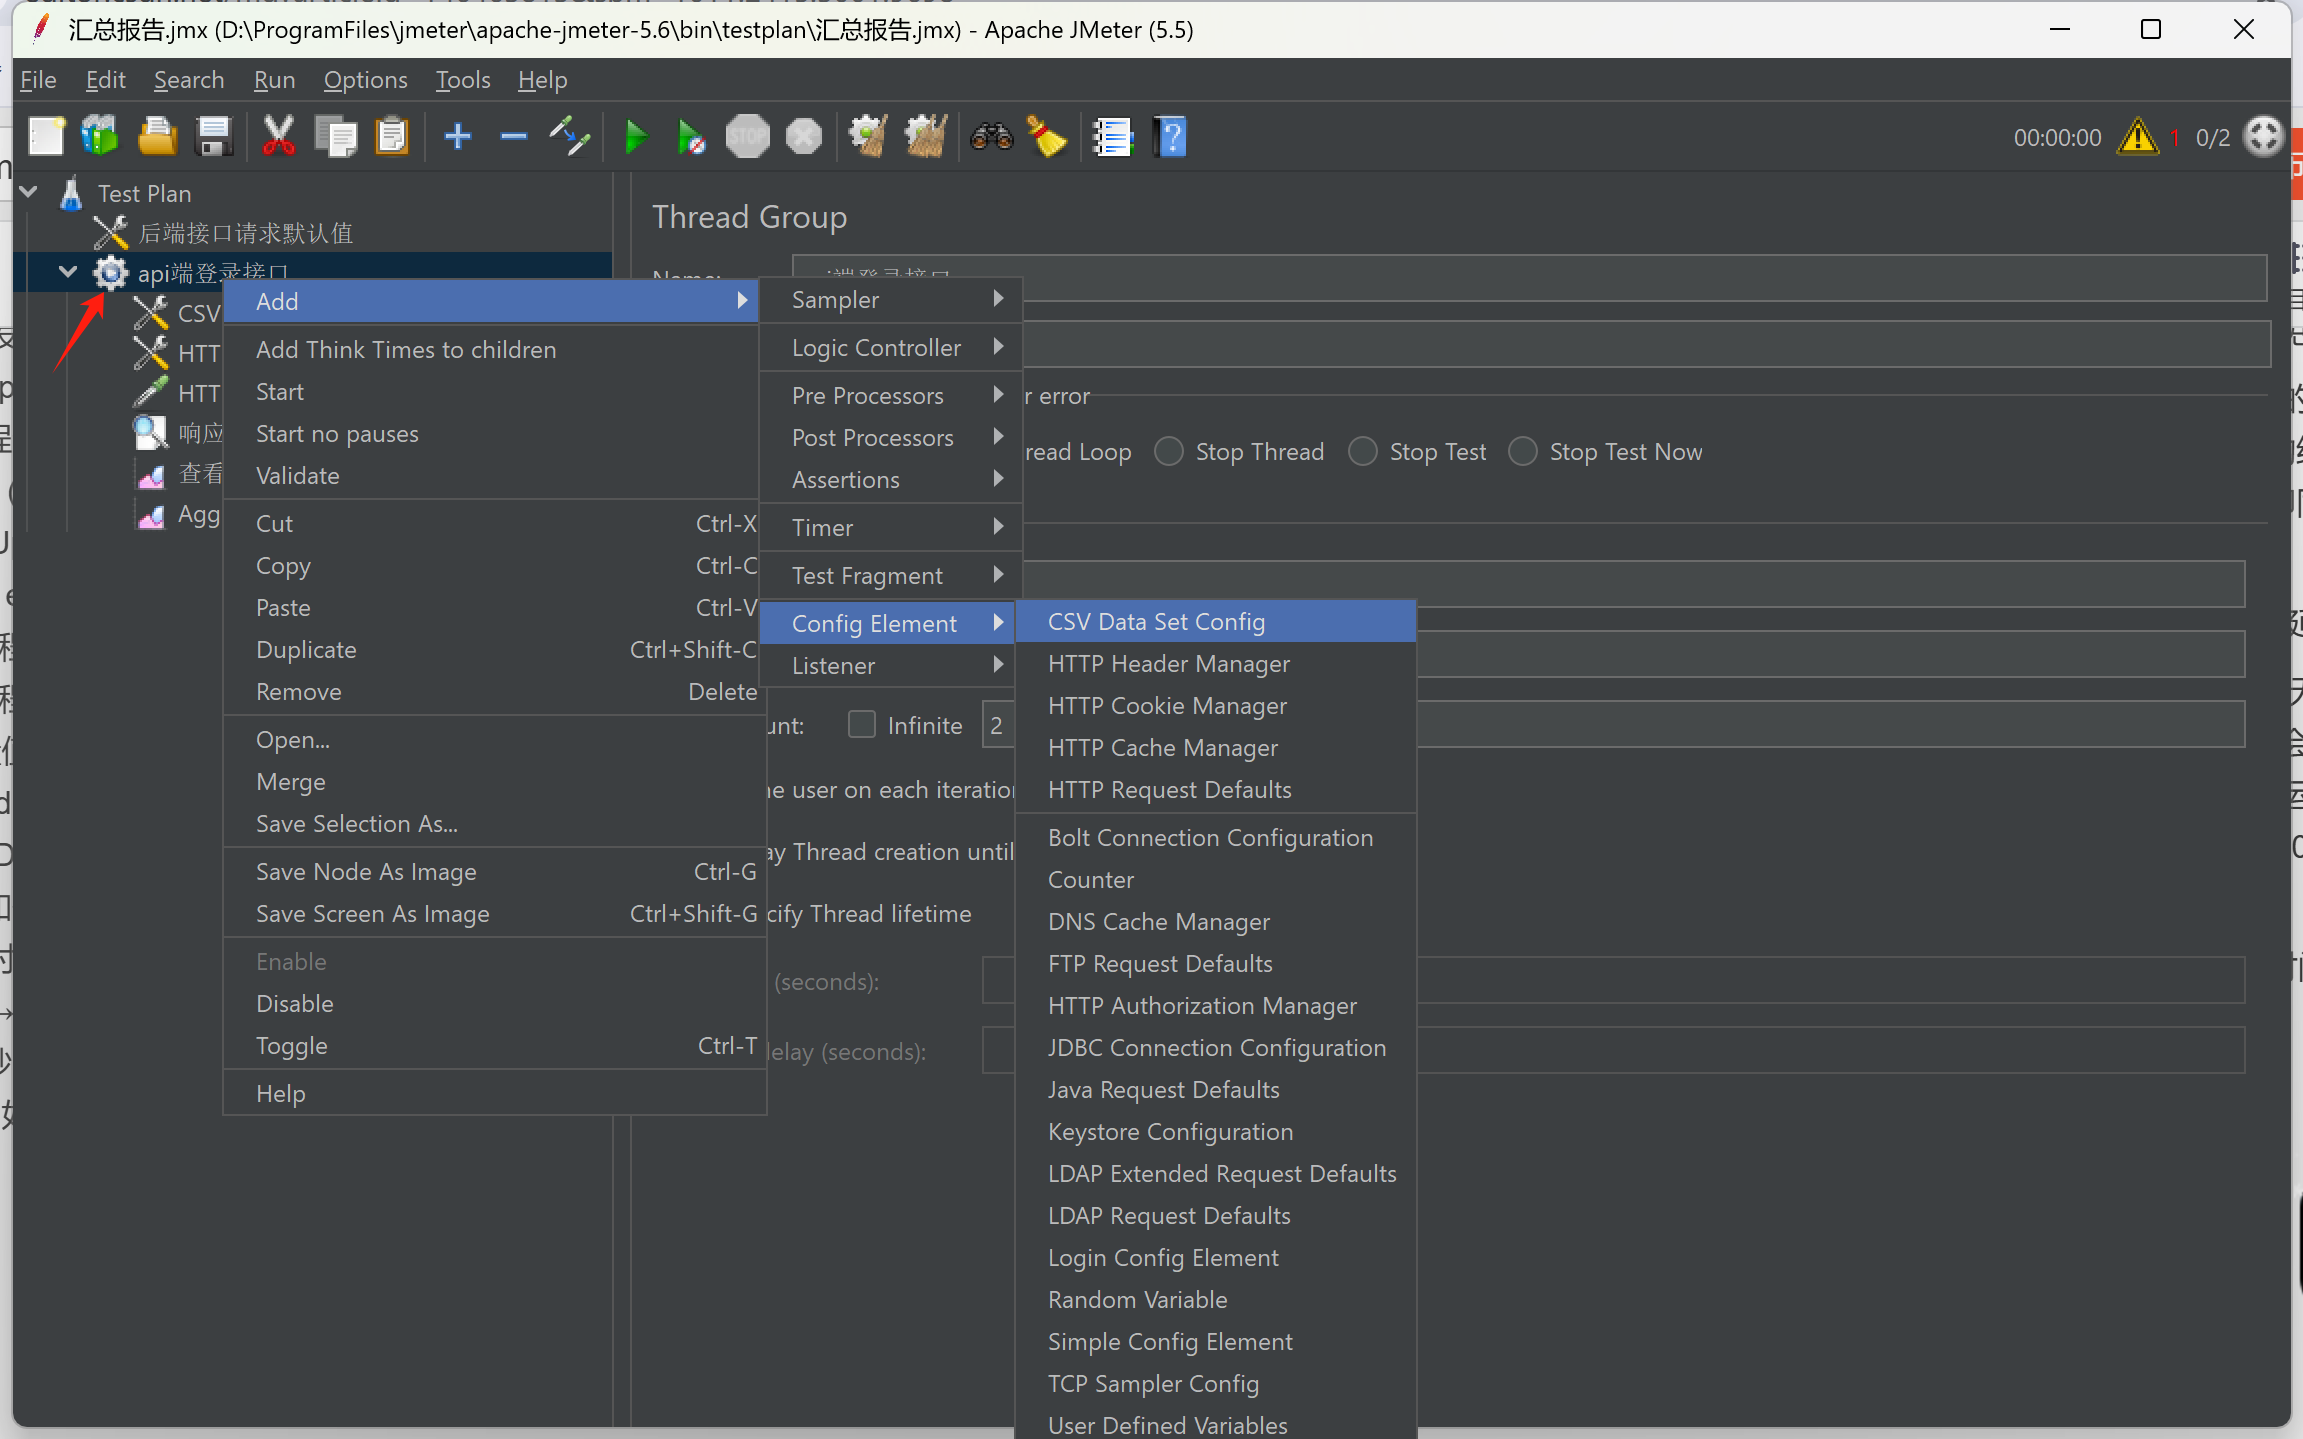Open the File menu
This screenshot has width=2303, height=1439.
click(38, 80)
